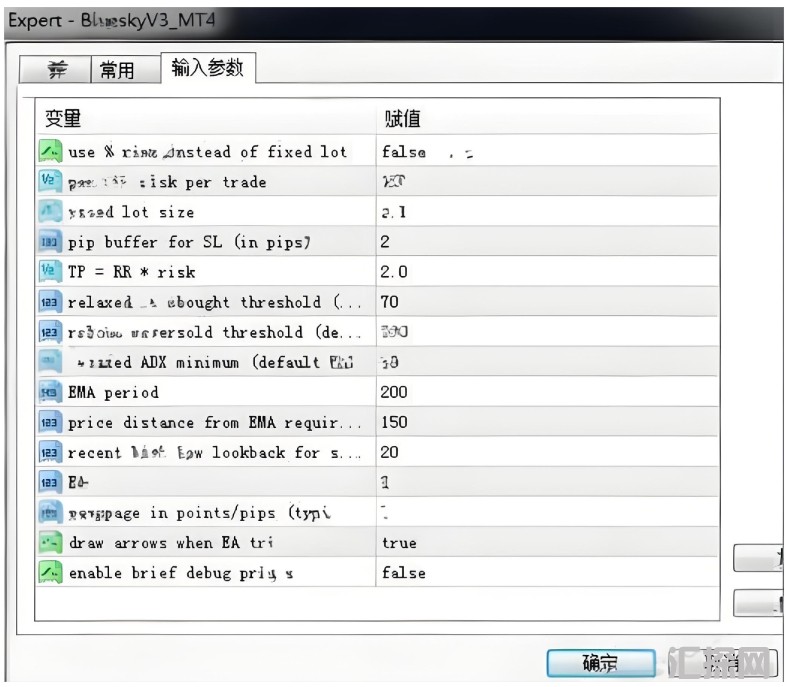Open the 输入参数 tab

(x=207, y=68)
